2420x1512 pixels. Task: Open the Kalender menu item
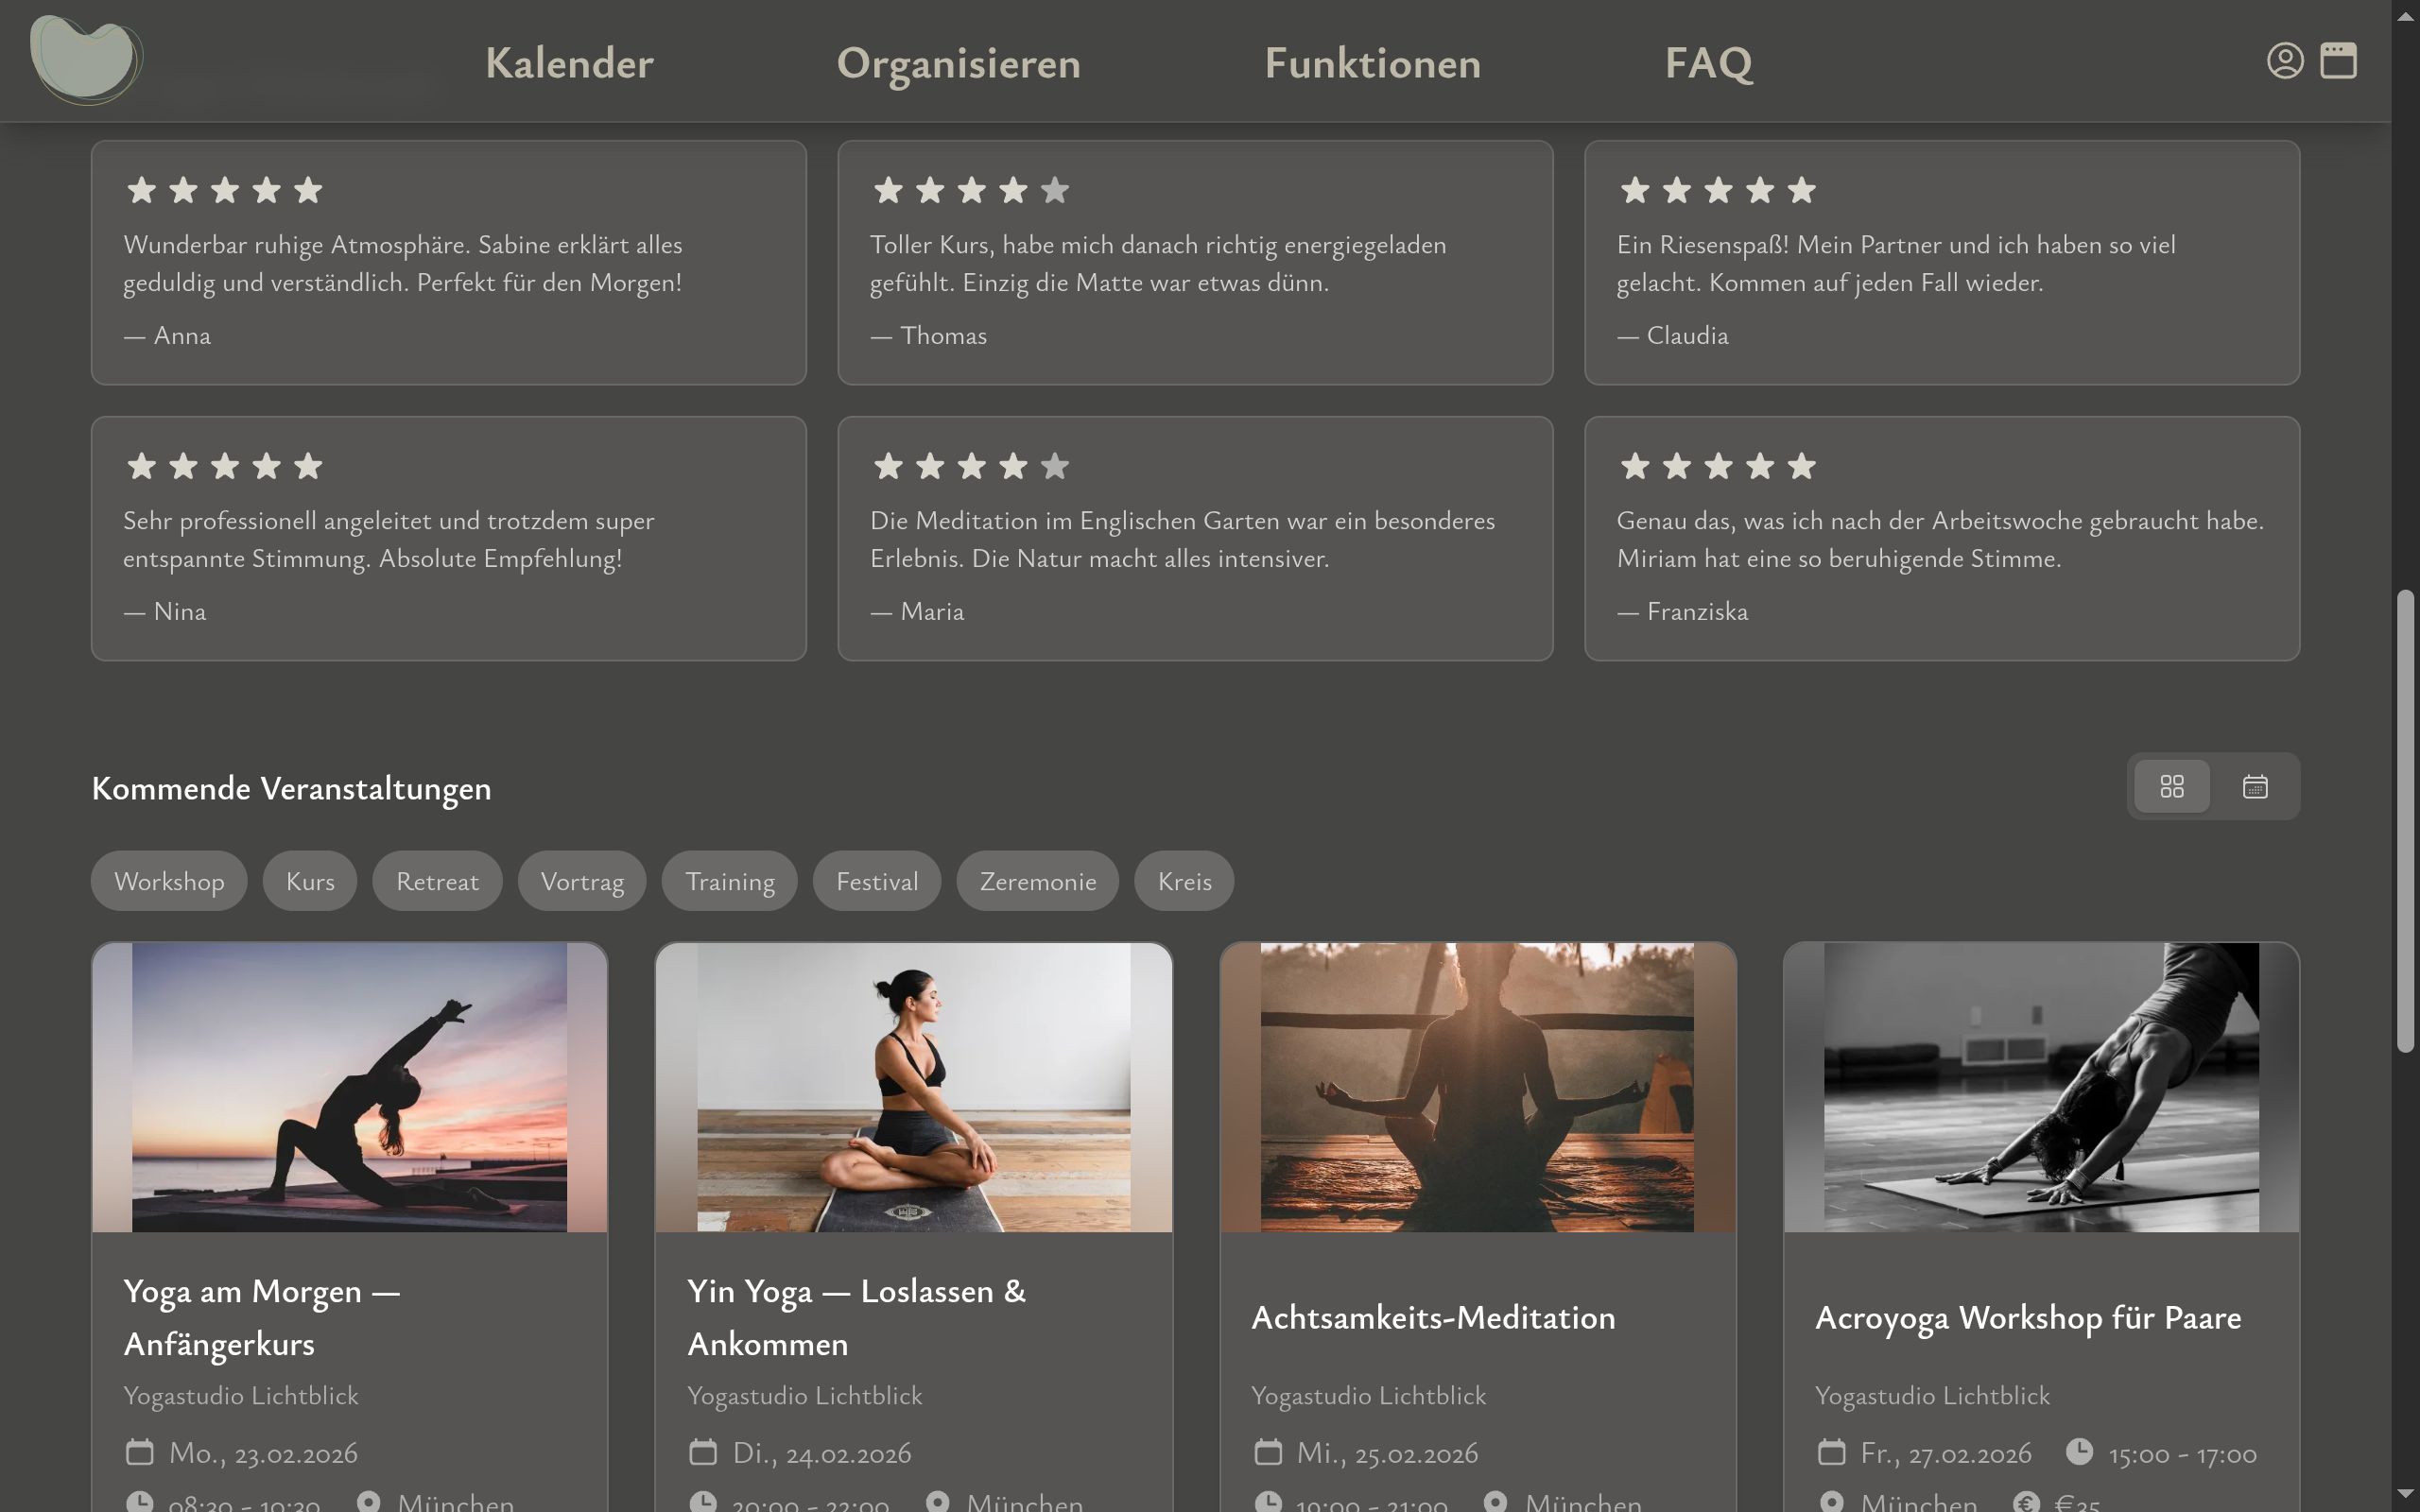coord(569,63)
